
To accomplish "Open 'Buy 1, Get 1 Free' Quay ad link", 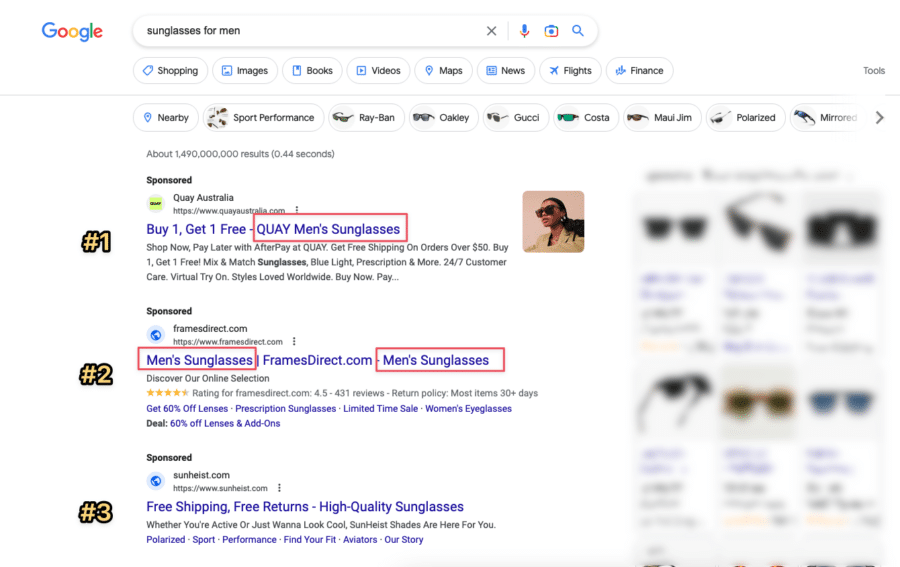I will pyautogui.click(x=273, y=229).
